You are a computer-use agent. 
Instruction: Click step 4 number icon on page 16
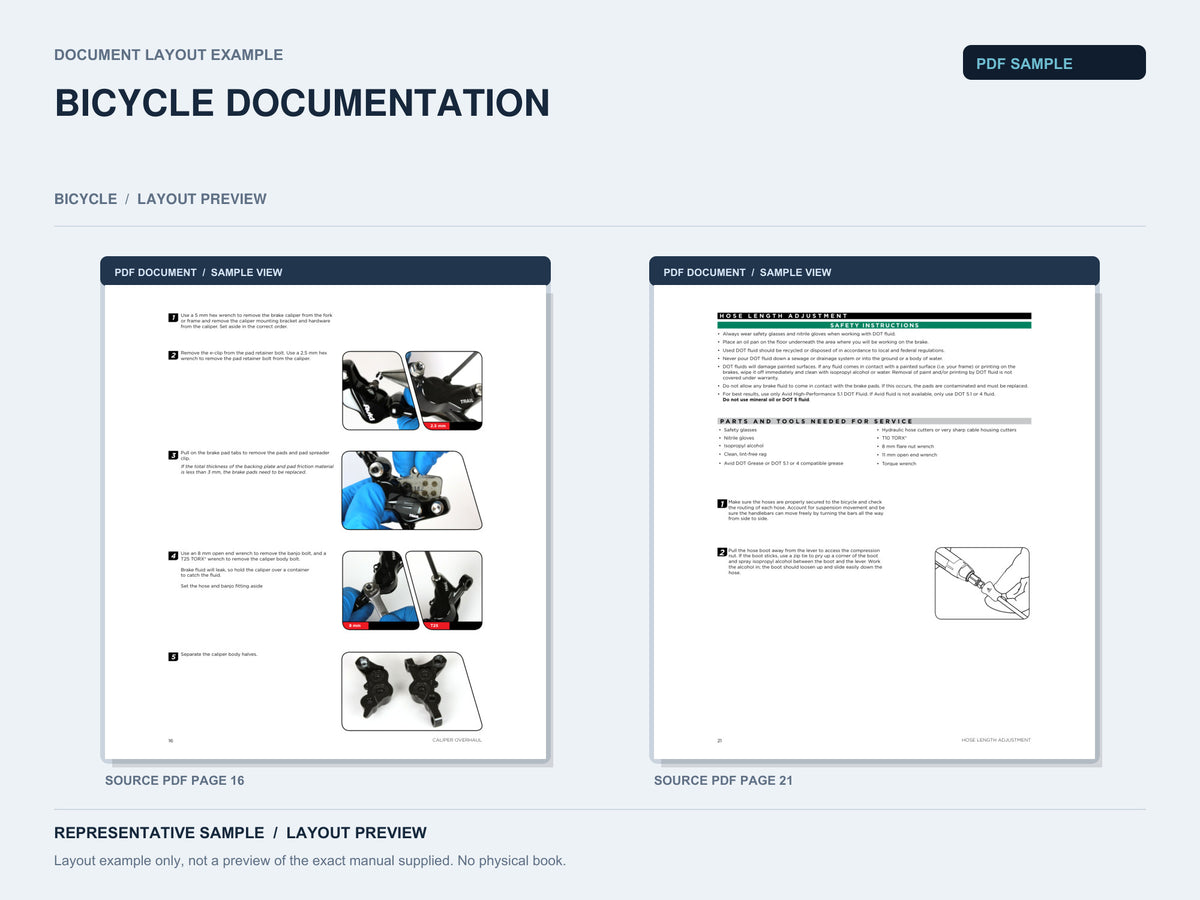(173, 555)
